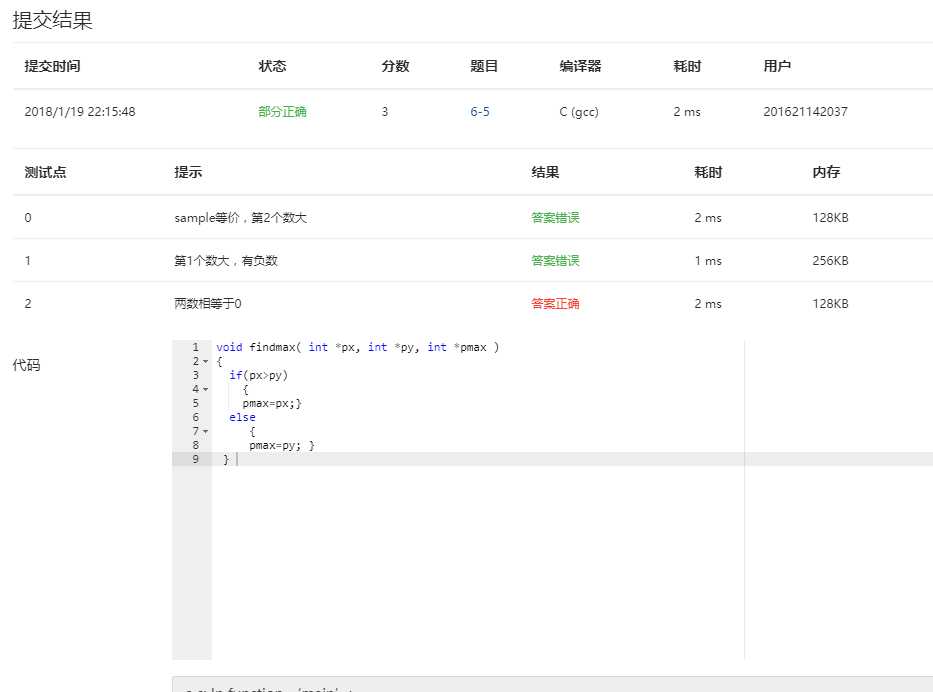The width and height of the screenshot is (933, 692).
Task: Click the else keyword in code
Action: click(x=242, y=418)
